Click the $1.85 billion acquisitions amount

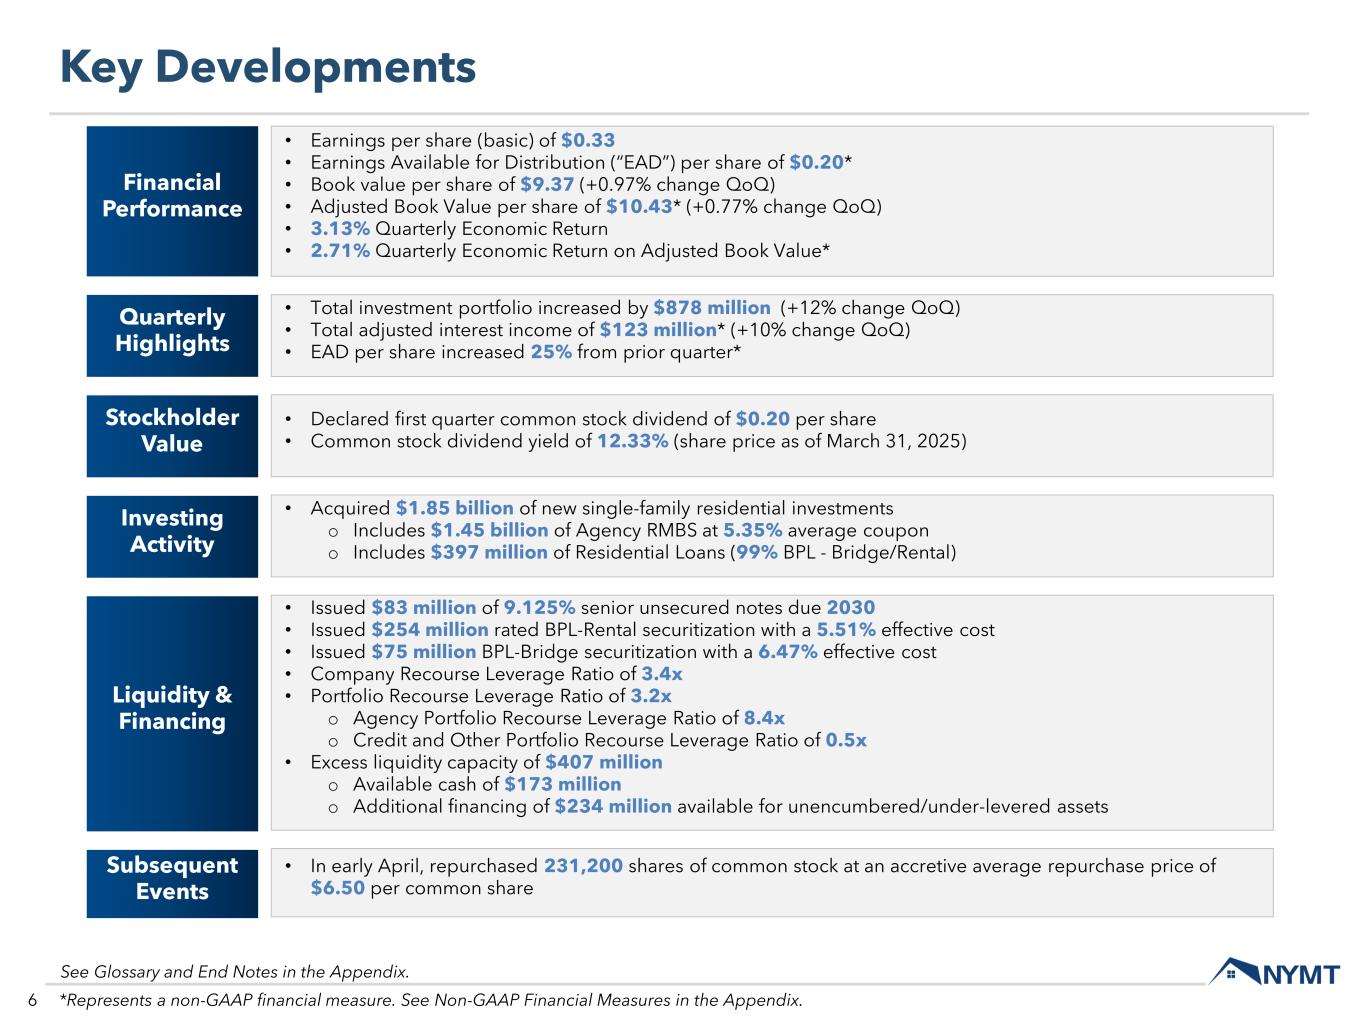[454, 508]
